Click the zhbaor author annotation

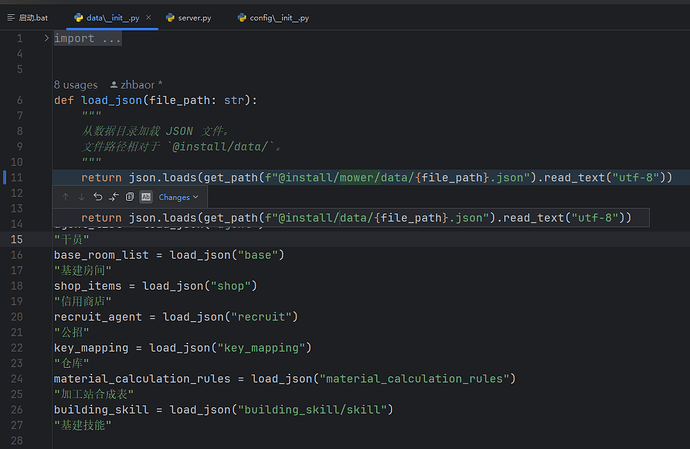136,85
